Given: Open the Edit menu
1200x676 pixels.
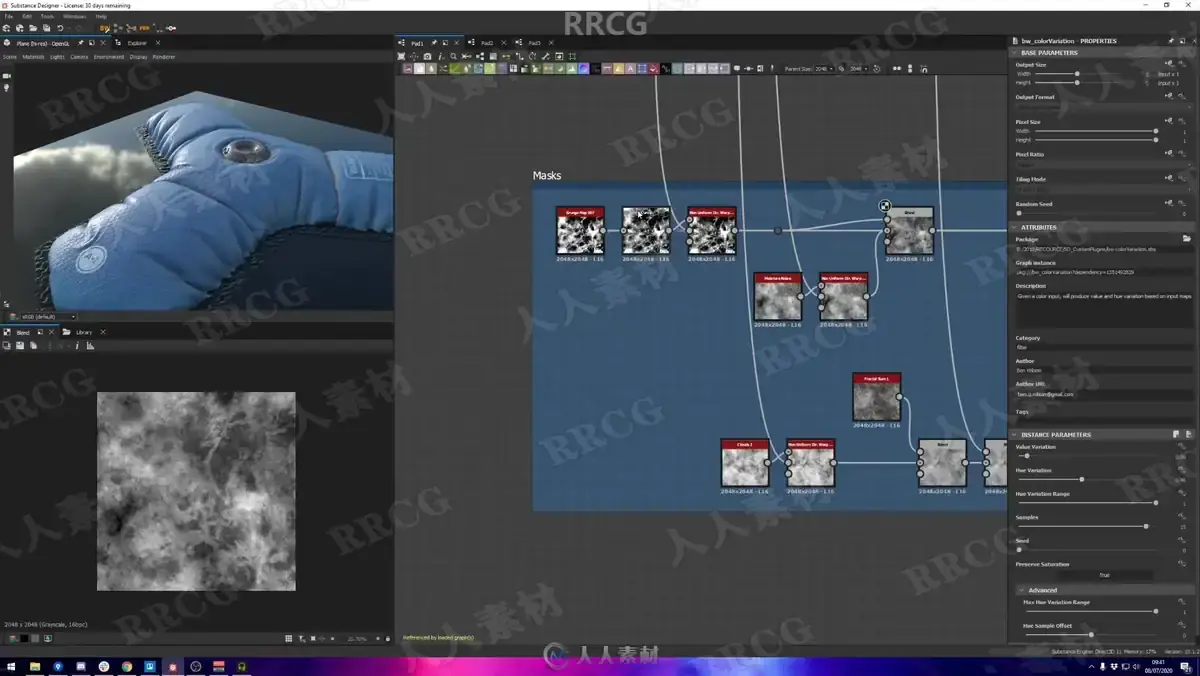Looking at the screenshot, I should click(x=27, y=17).
